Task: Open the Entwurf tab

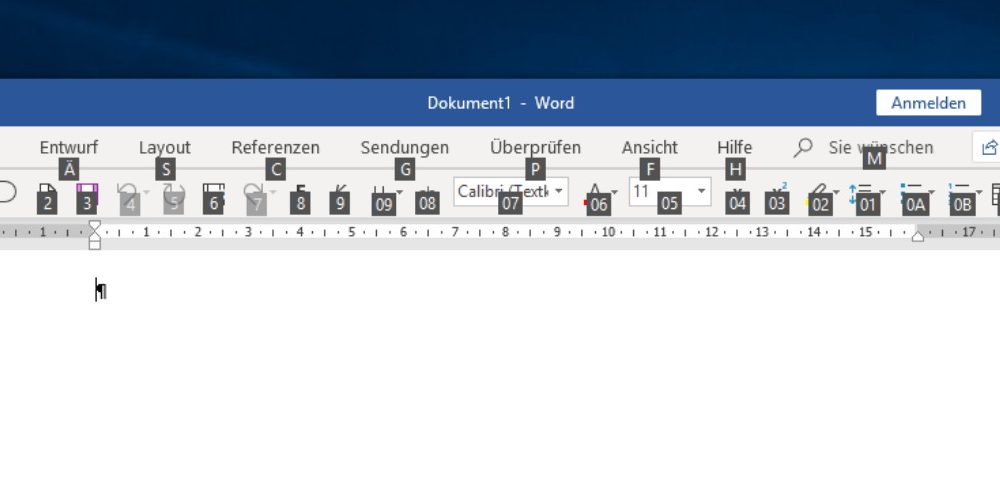Action: coord(69,147)
